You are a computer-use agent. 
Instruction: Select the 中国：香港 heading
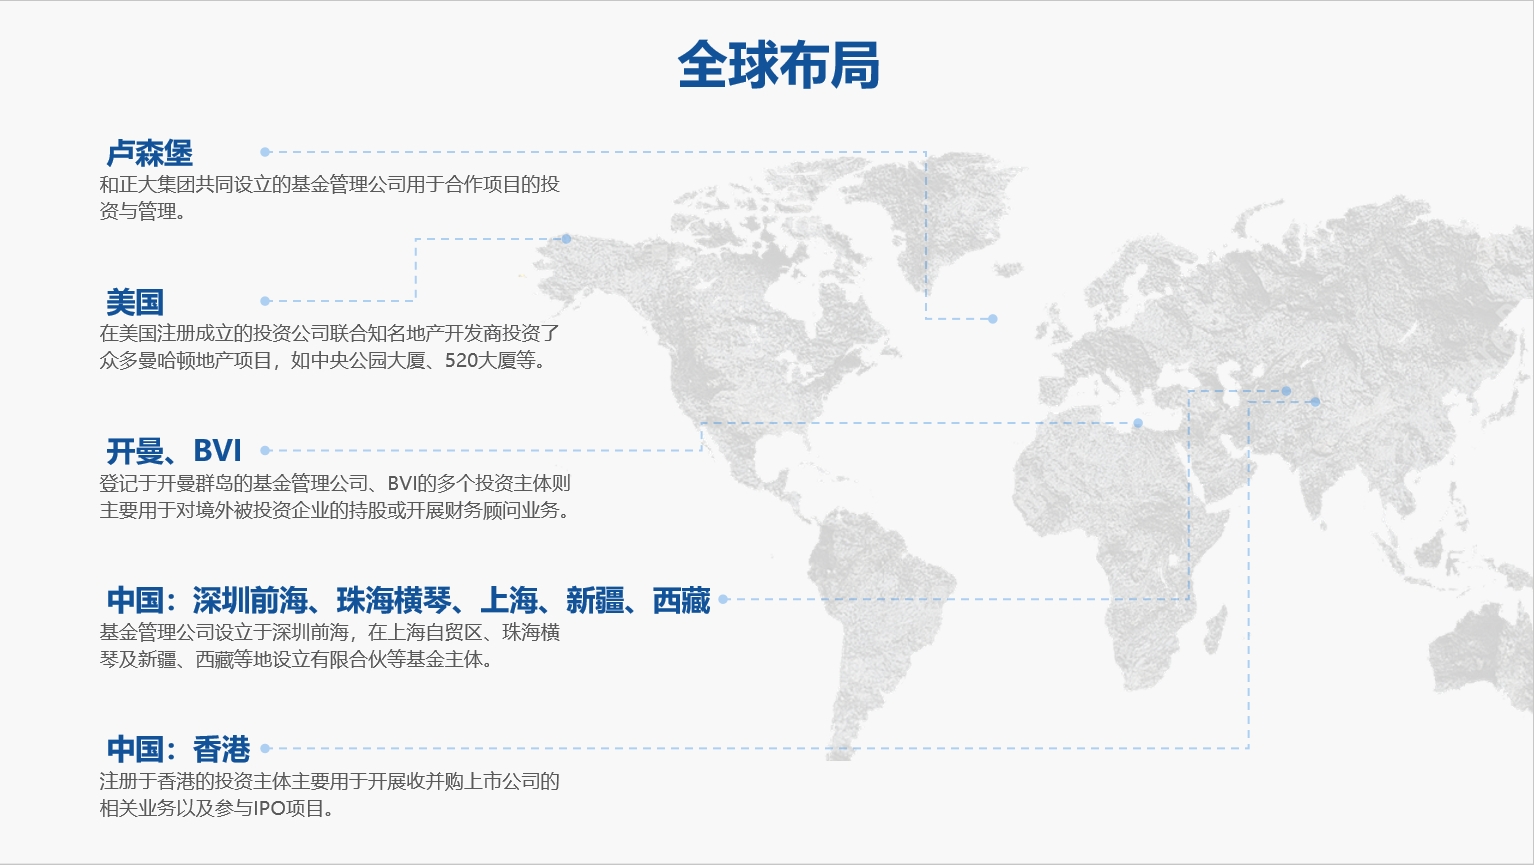[178, 749]
